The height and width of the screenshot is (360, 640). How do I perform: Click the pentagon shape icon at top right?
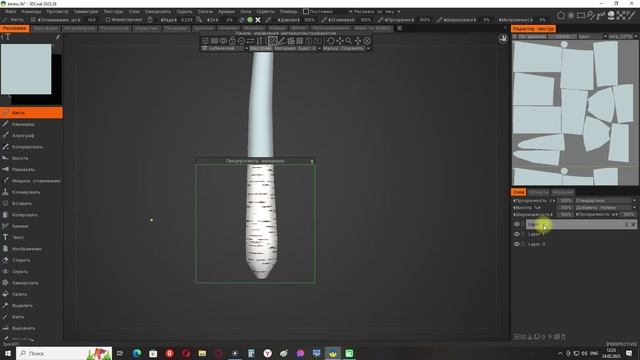(561, 16)
